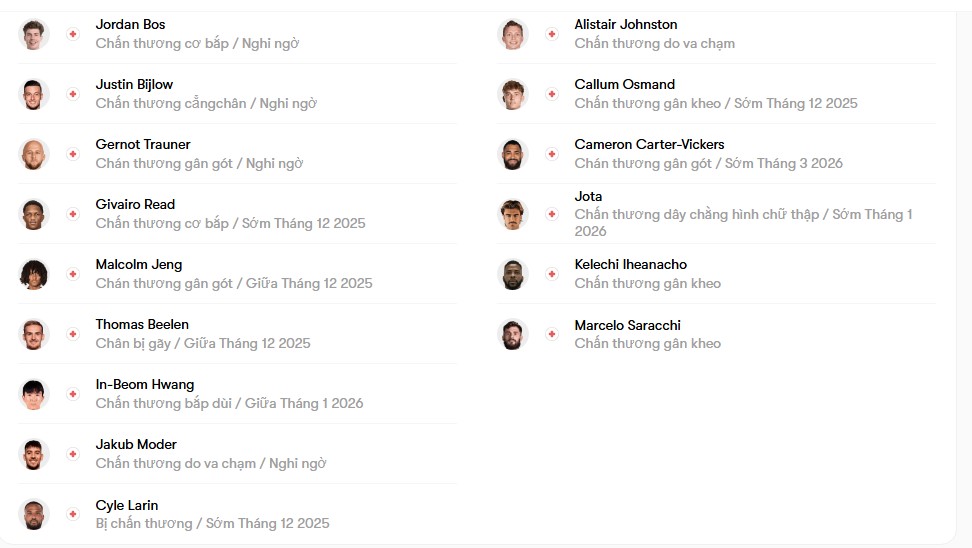972x548 pixels.
Task: Click the Jordan Bos name link
Action: pos(130,24)
